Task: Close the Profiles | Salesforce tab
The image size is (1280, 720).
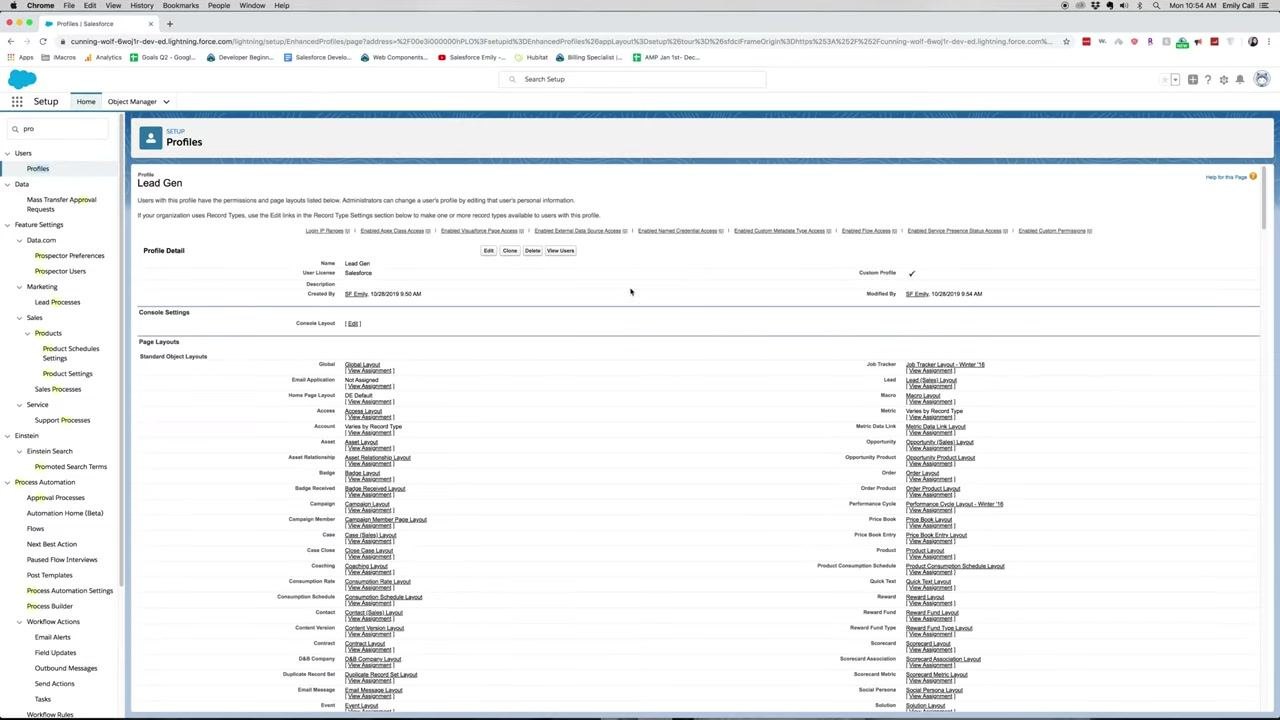Action: 150,23
